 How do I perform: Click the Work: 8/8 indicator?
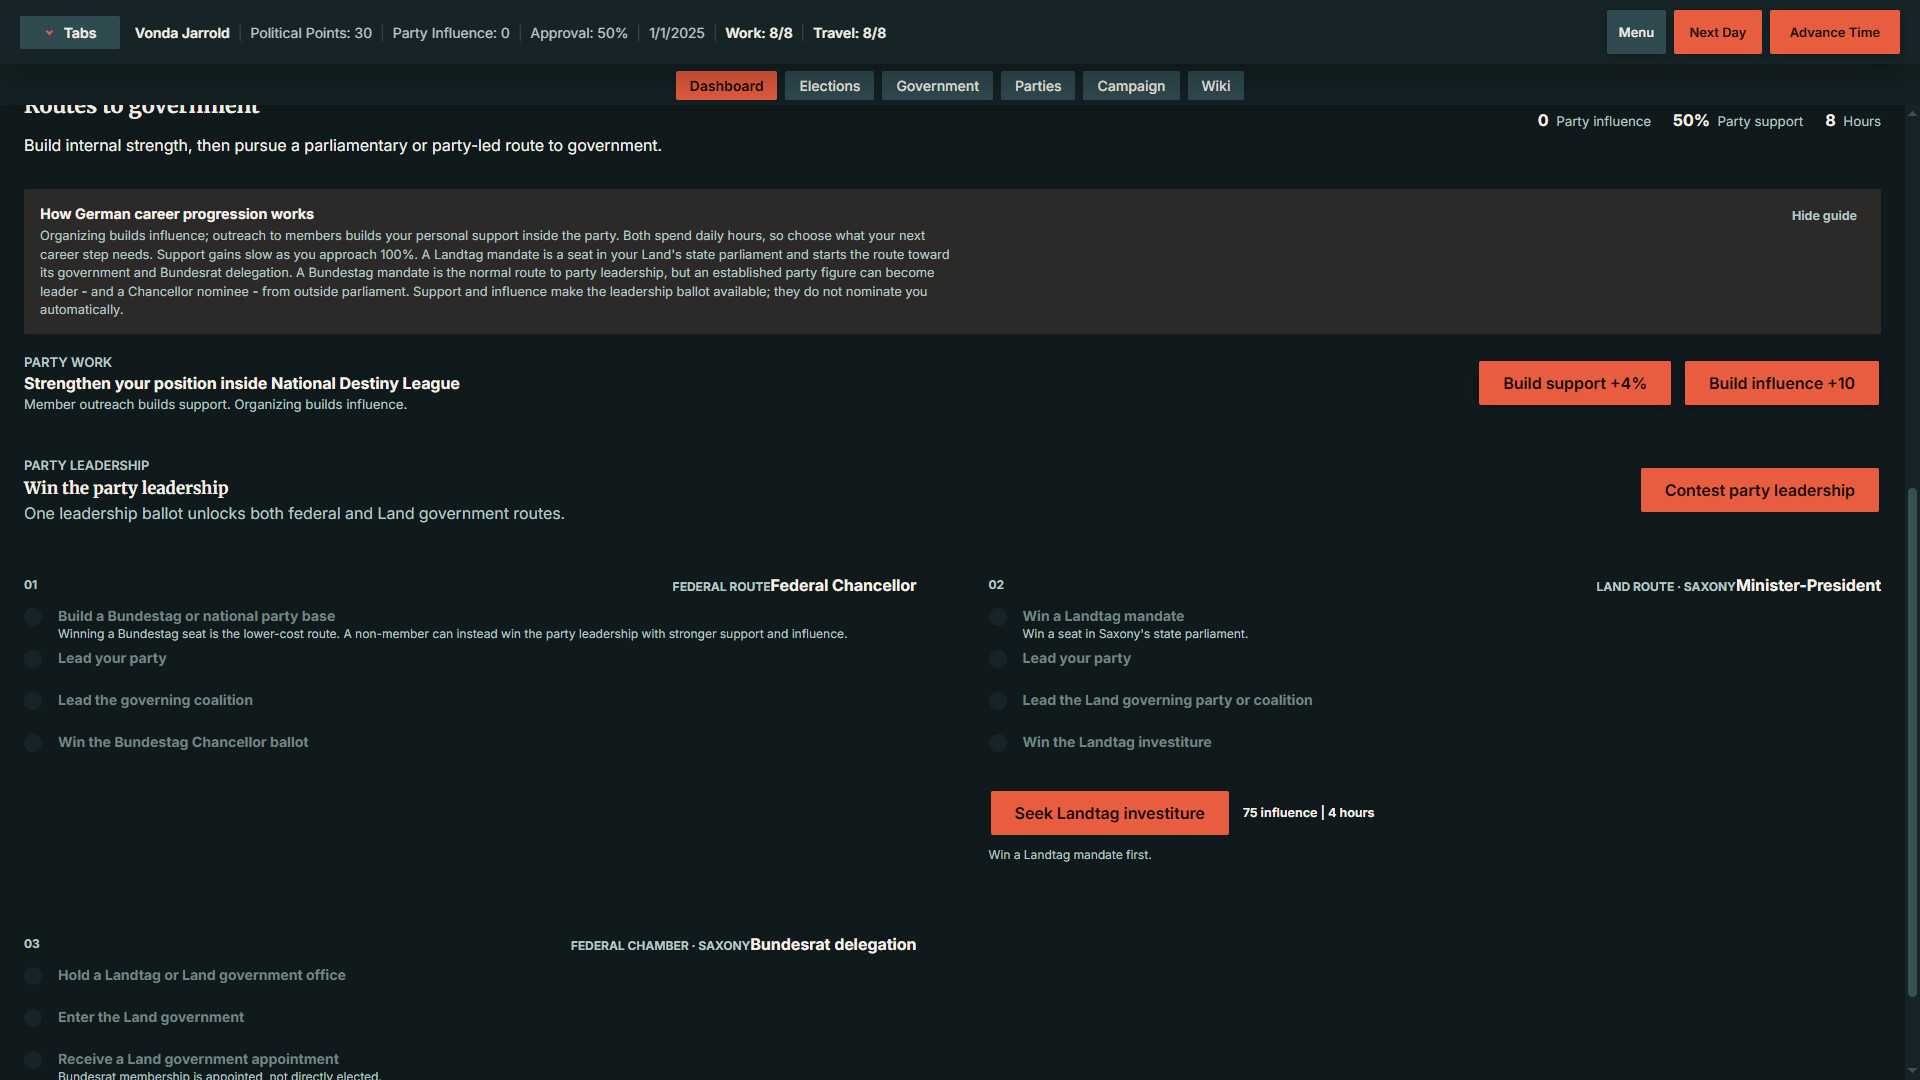click(x=759, y=33)
